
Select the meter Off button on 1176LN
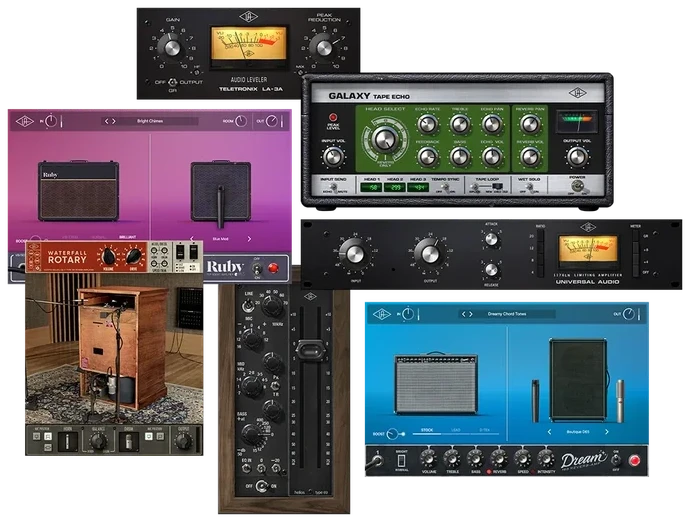coord(635,272)
